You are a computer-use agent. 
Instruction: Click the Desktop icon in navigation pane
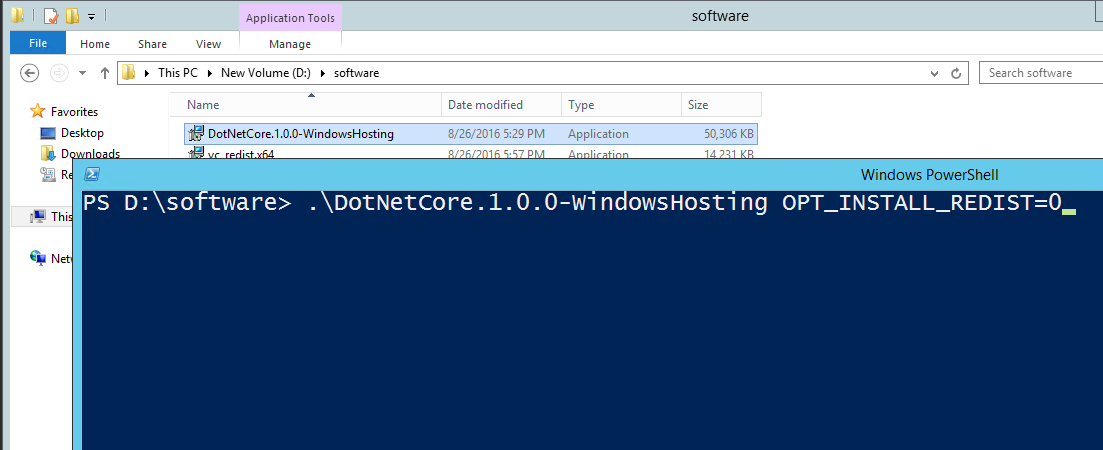48,133
